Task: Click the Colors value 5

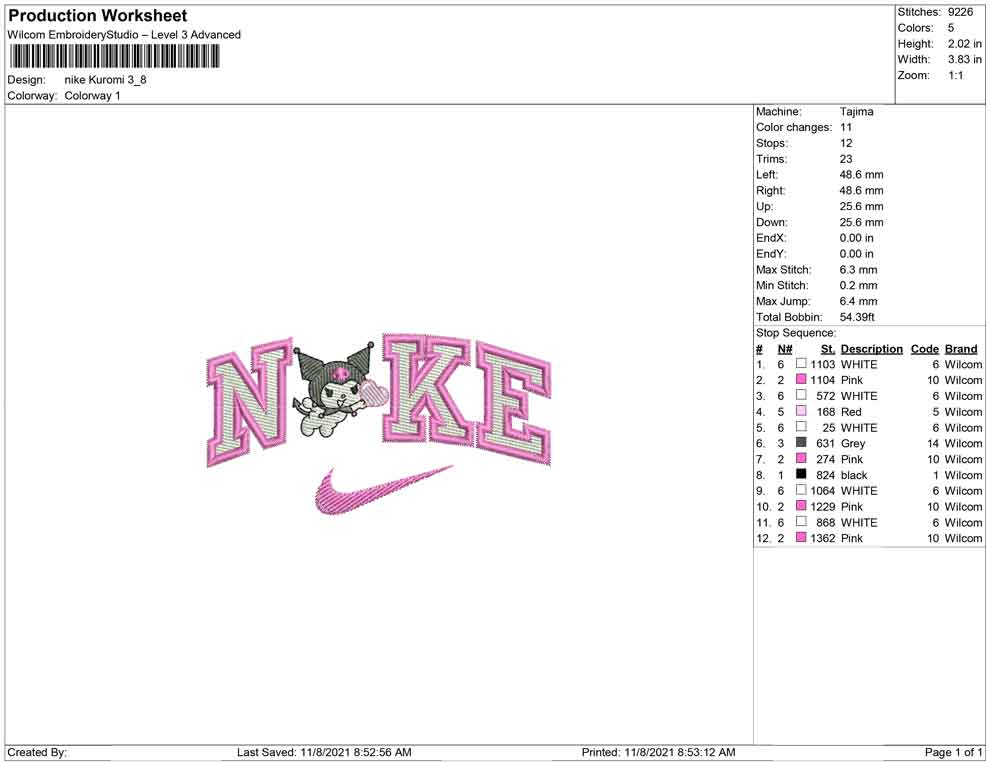Action: pyautogui.click(x=951, y=28)
